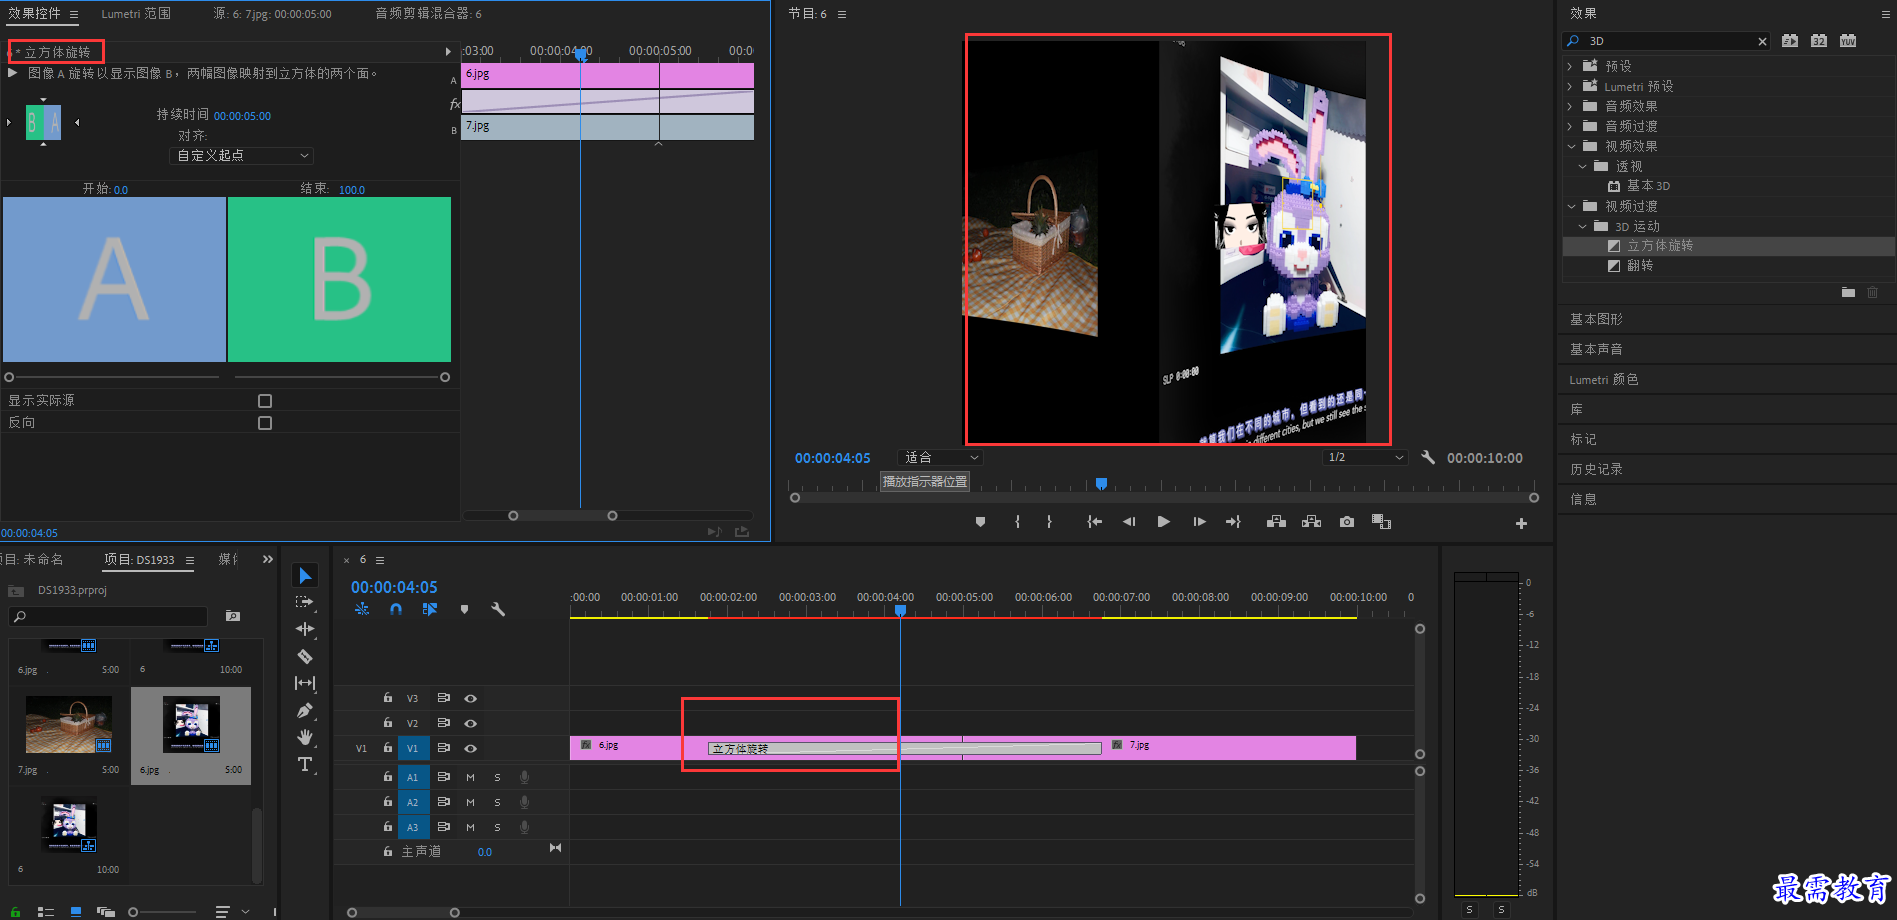Step back one frame in Program monitor
The height and width of the screenshot is (920, 1897).
point(1129,522)
